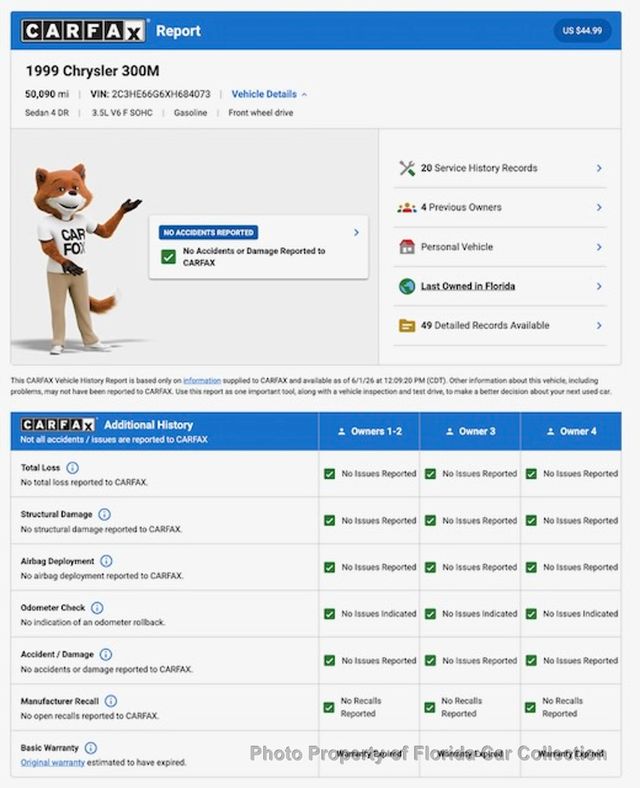Click the wrench icon beside Service History Records
640x788 pixels.
tap(406, 168)
